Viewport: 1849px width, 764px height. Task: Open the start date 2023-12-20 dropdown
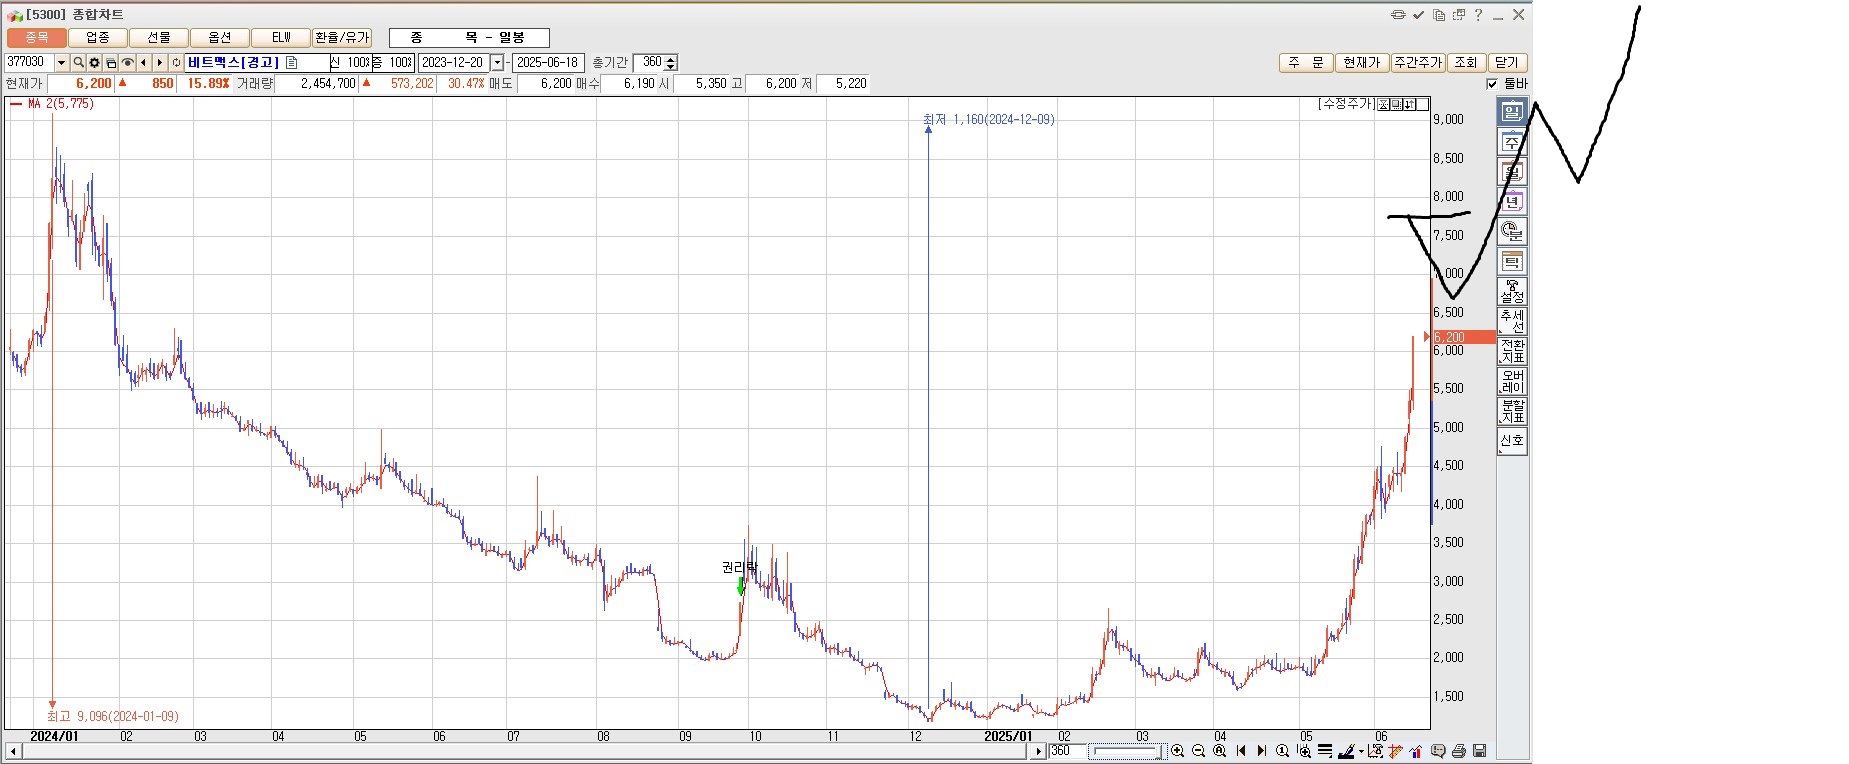(x=497, y=63)
